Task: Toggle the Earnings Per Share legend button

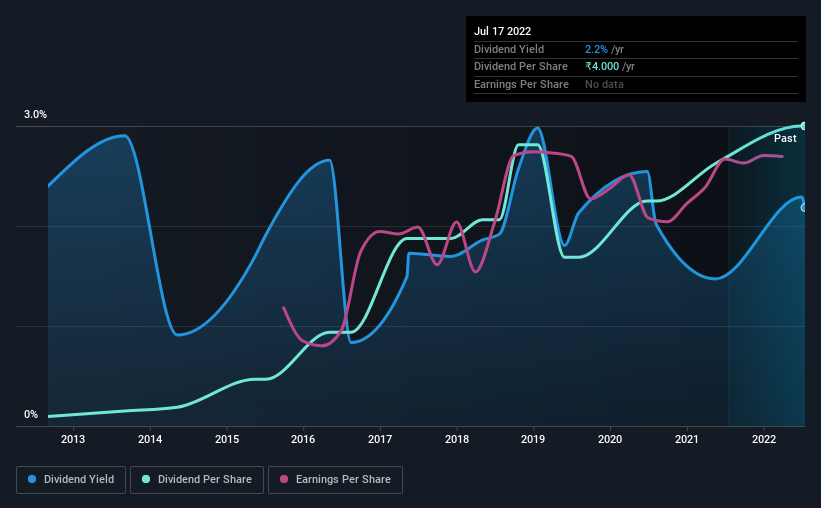Action: (x=335, y=479)
